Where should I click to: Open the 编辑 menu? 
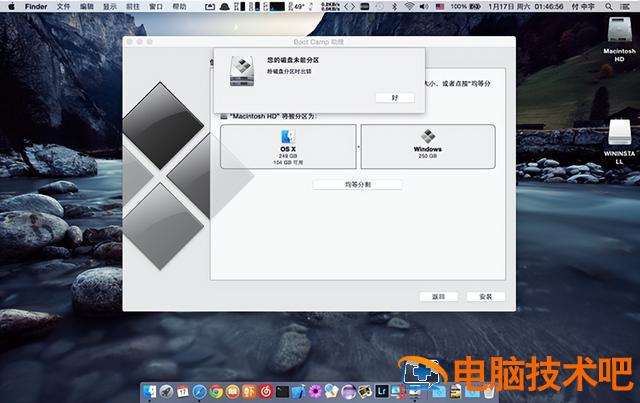87,7
